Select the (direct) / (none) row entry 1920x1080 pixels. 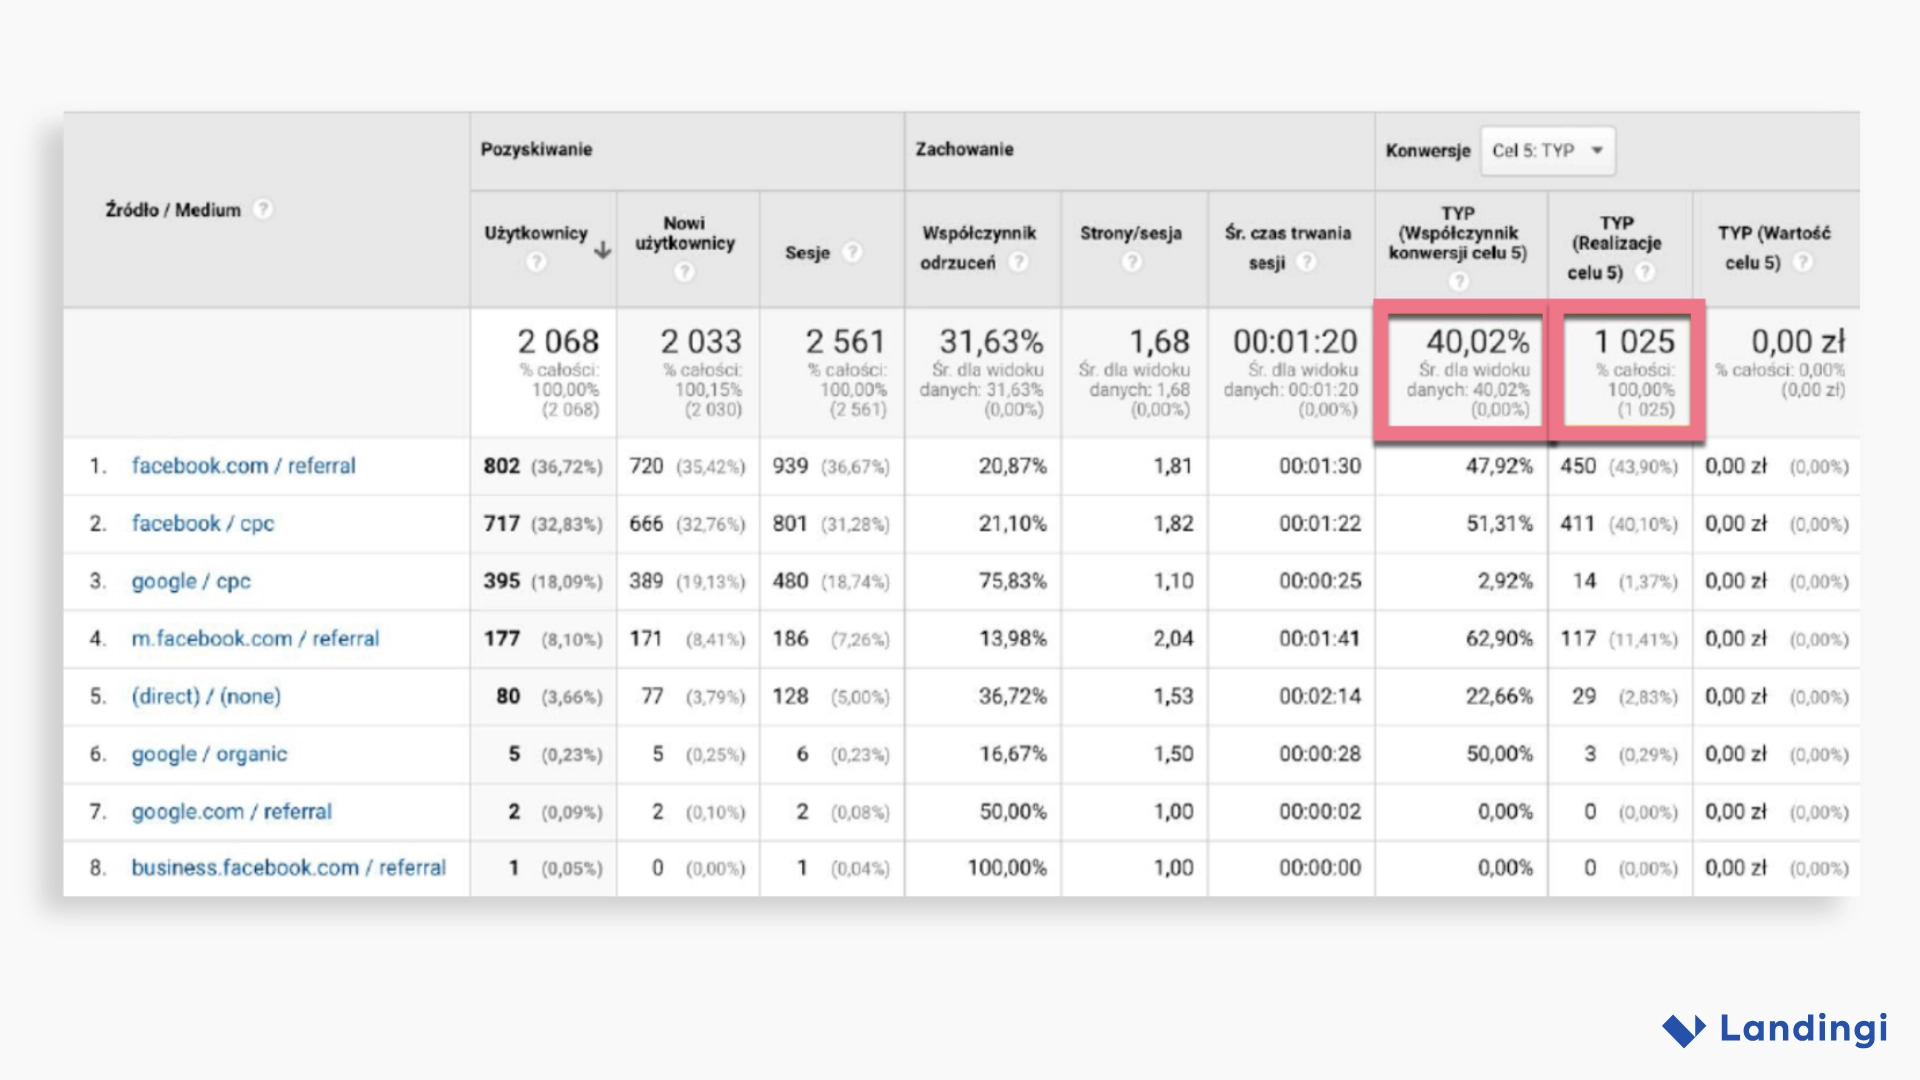coord(207,696)
